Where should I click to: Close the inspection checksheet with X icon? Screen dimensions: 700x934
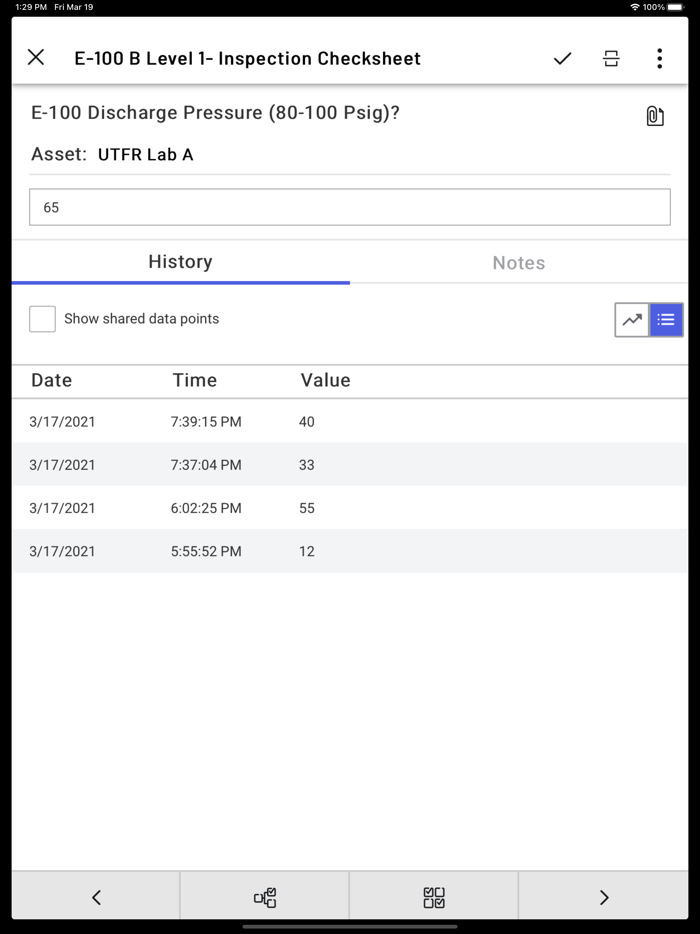(36, 58)
